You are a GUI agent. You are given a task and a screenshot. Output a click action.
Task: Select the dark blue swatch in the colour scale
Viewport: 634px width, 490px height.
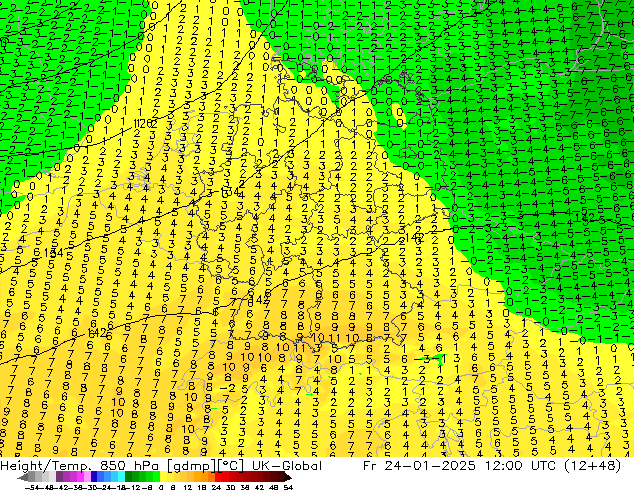coord(94,477)
